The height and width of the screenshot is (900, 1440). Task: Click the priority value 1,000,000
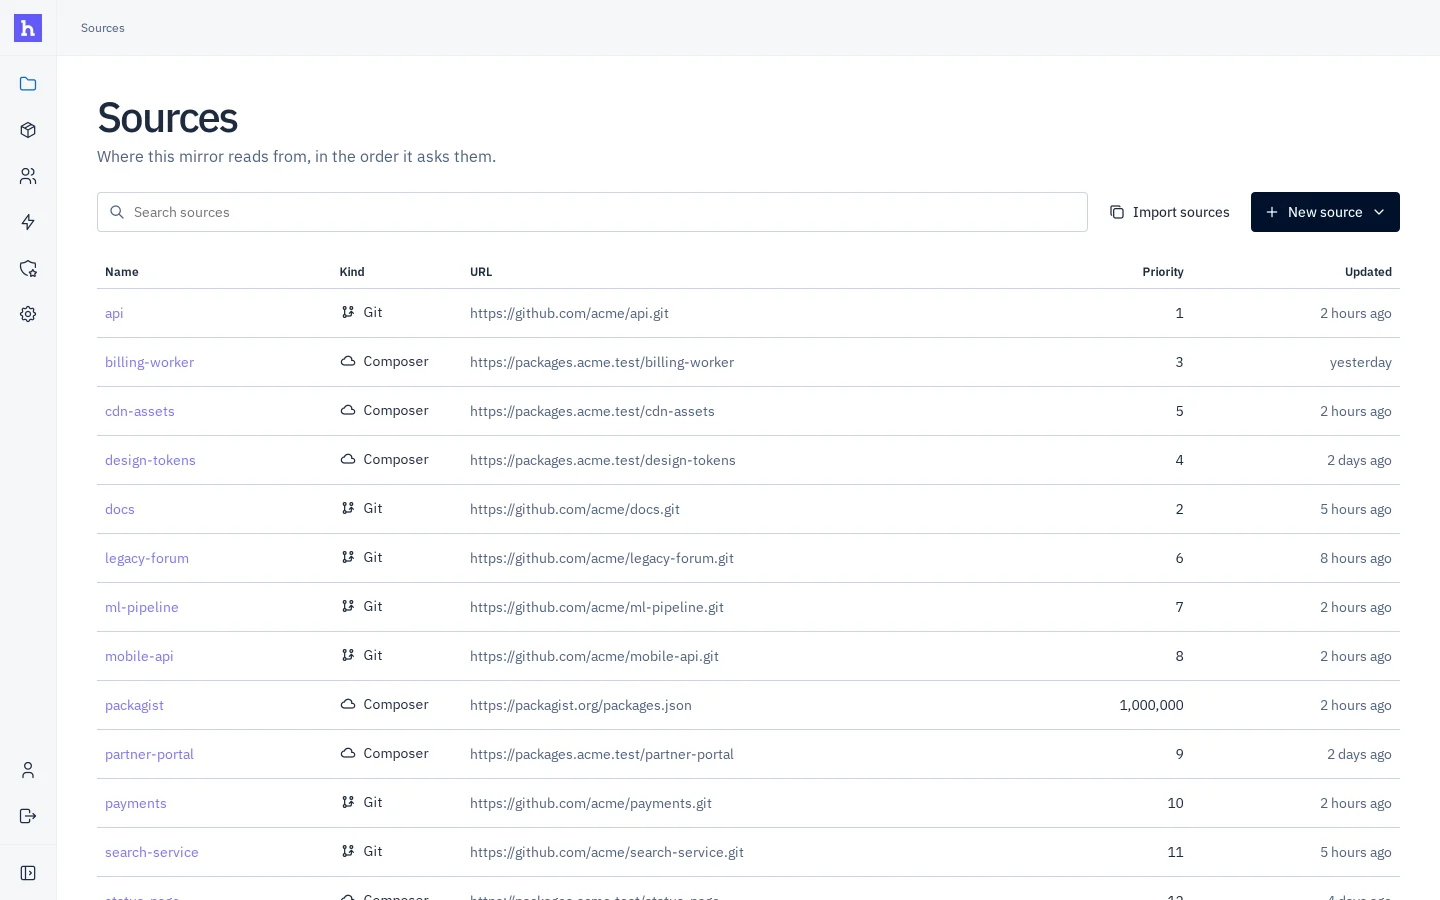click(1151, 705)
